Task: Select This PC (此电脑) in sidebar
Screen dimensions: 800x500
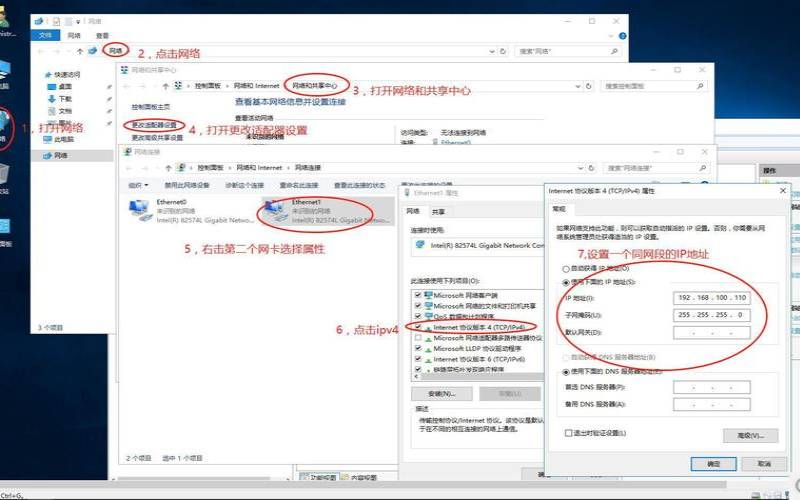Action: (59, 139)
